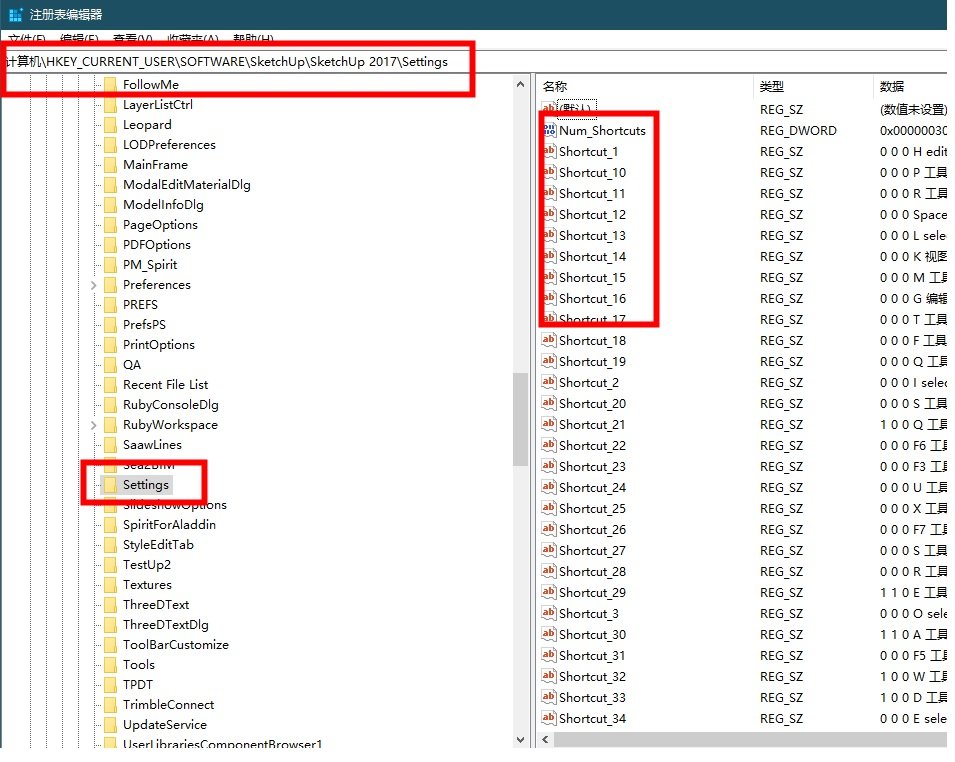Click the Preferences folder icon
This screenshot has height=762, width=955.
coord(110,285)
